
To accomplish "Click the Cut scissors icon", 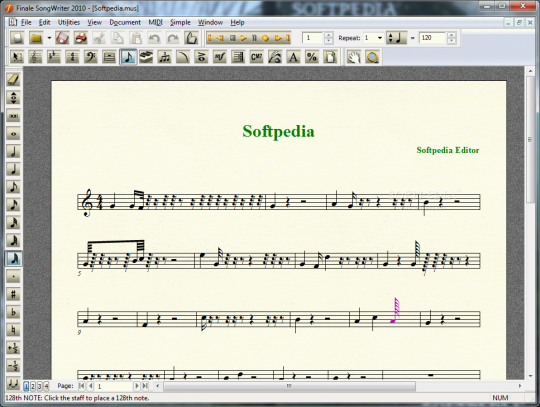I will 99,38.
